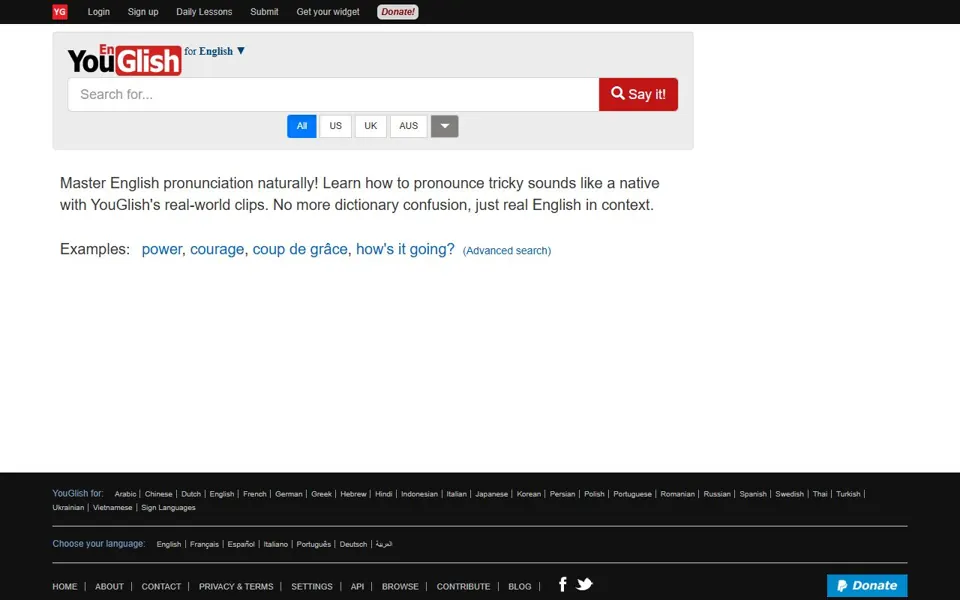
Task: Open YouGlish for German
Action: click(x=288, y=494)
